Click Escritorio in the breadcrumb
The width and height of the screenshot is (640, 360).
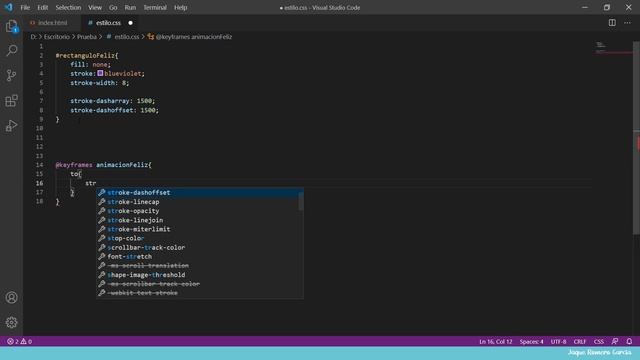point(57,37)
